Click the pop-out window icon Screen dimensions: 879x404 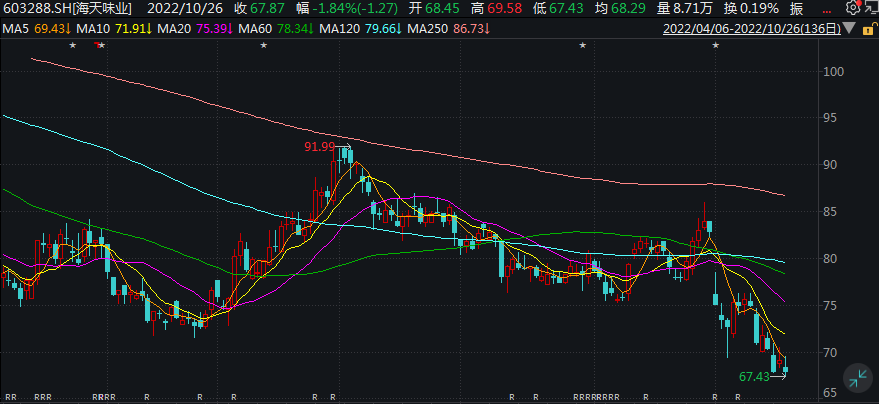click(x=871, y=8)
